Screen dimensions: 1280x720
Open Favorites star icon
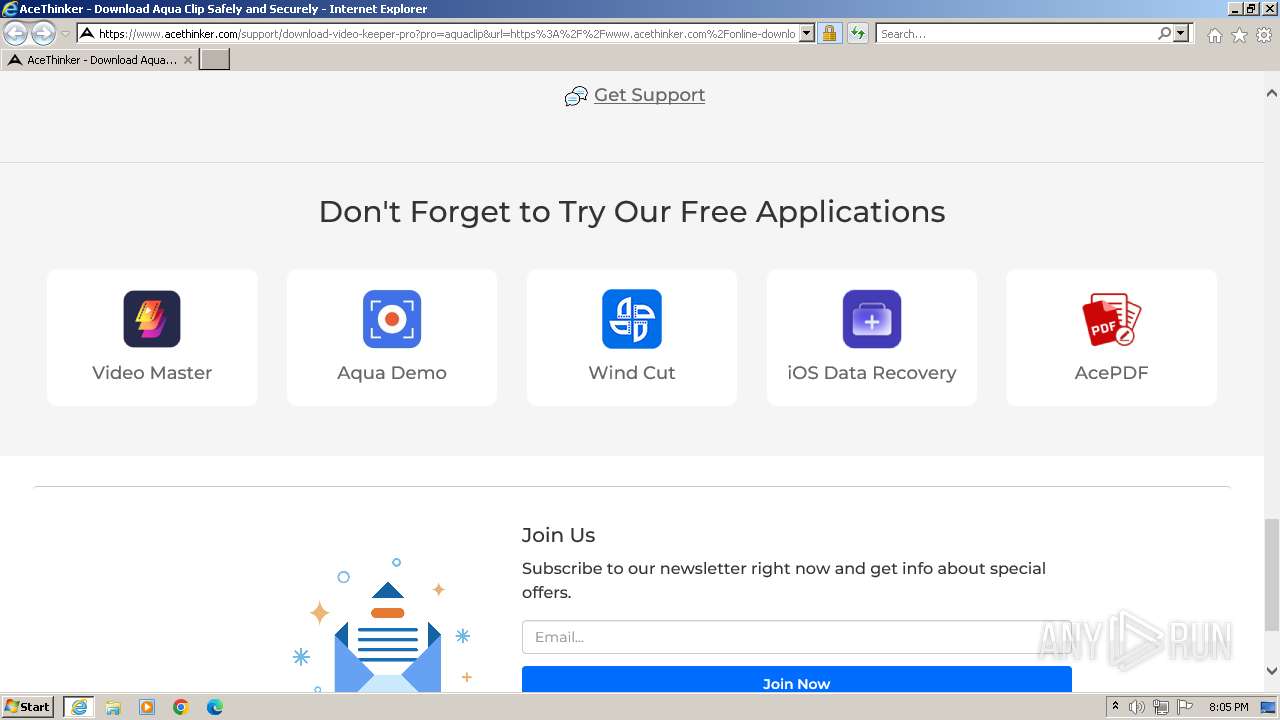click(1239, 35)
